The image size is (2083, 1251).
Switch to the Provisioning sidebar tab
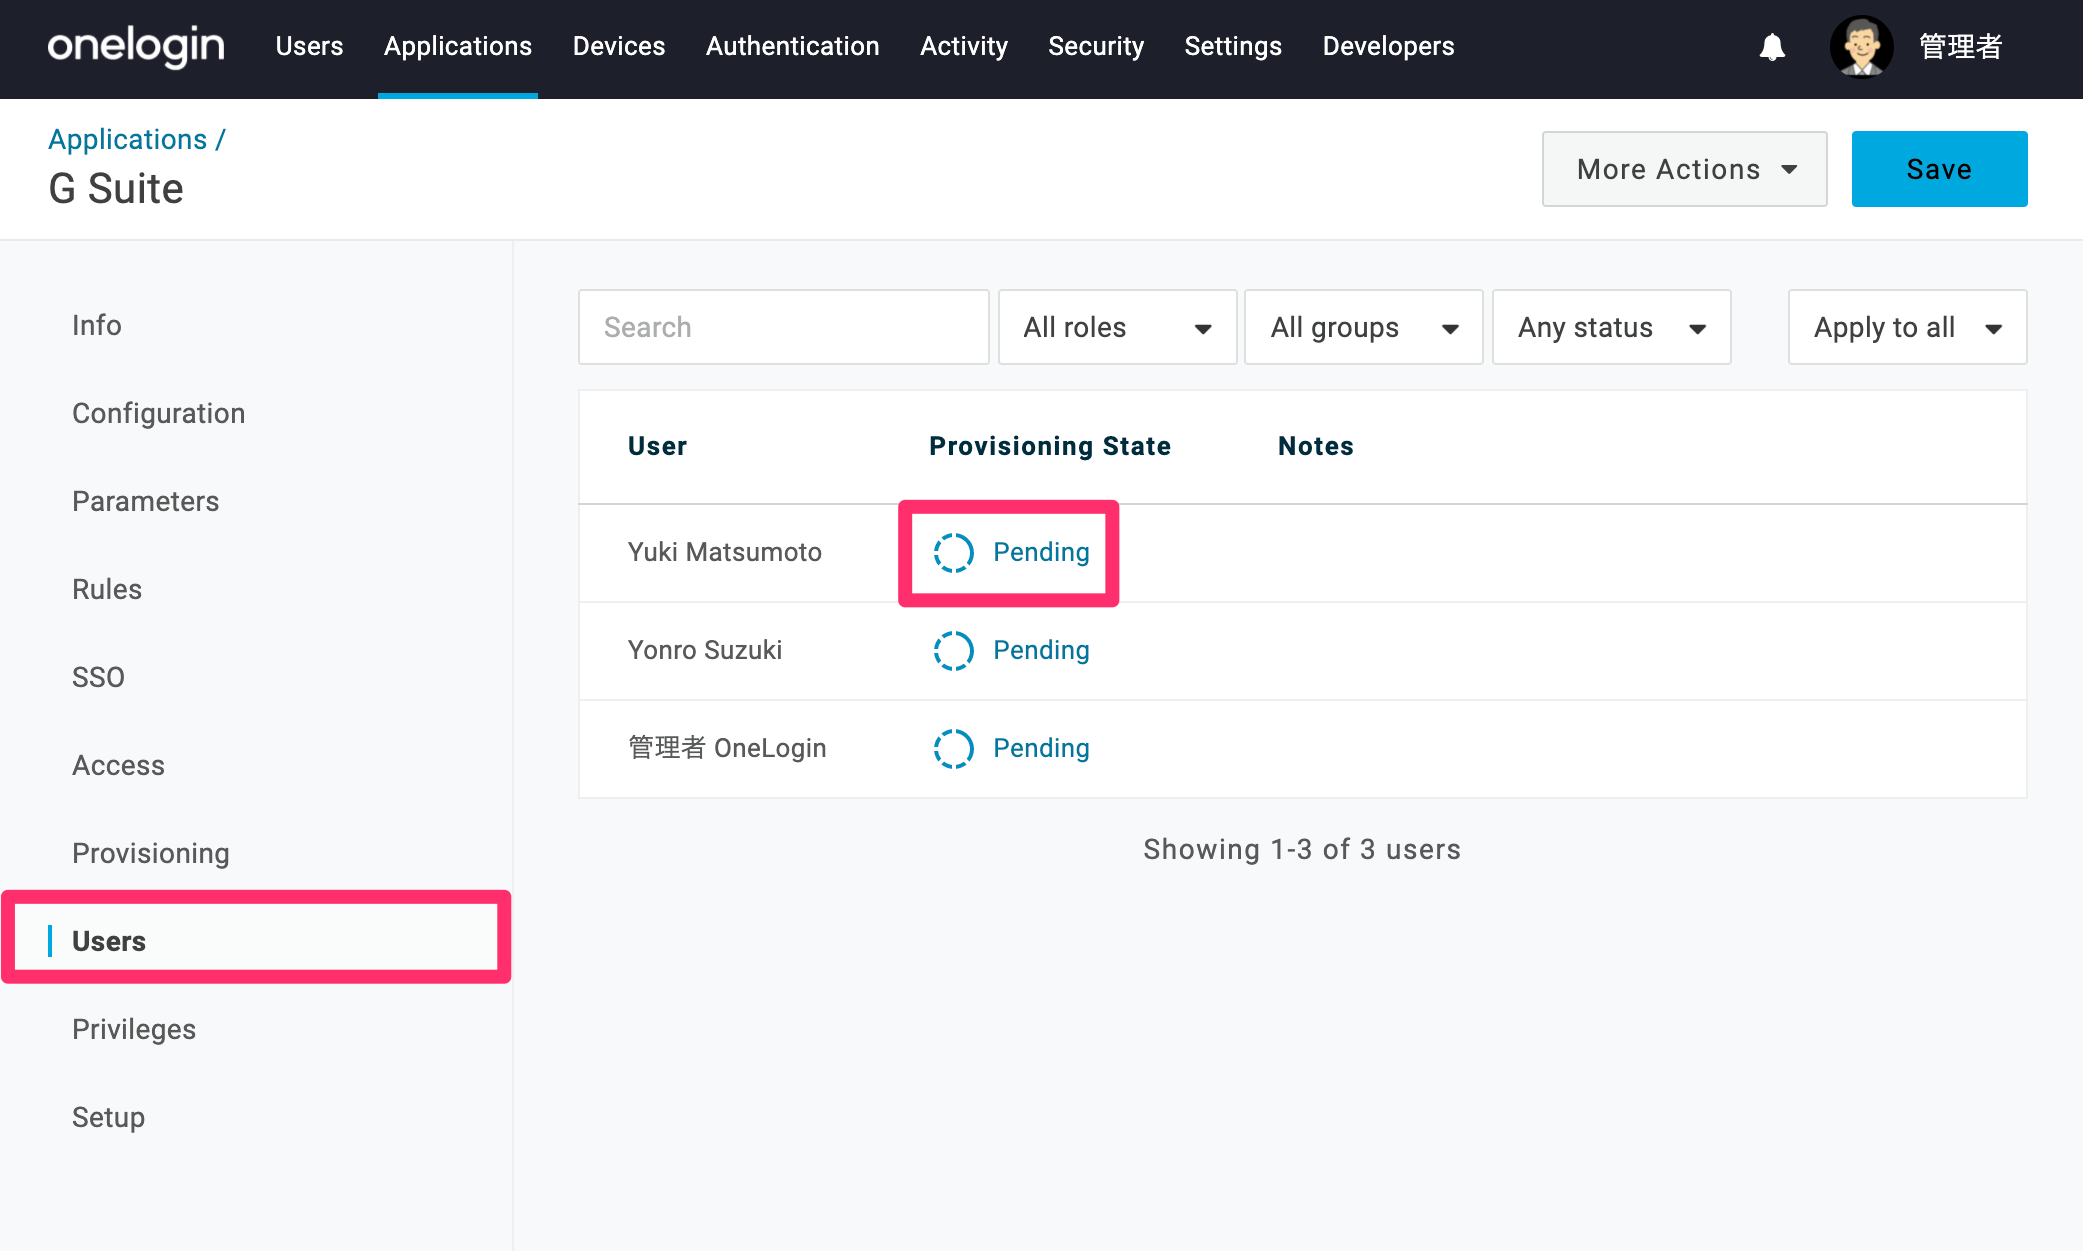click(151, 853)
